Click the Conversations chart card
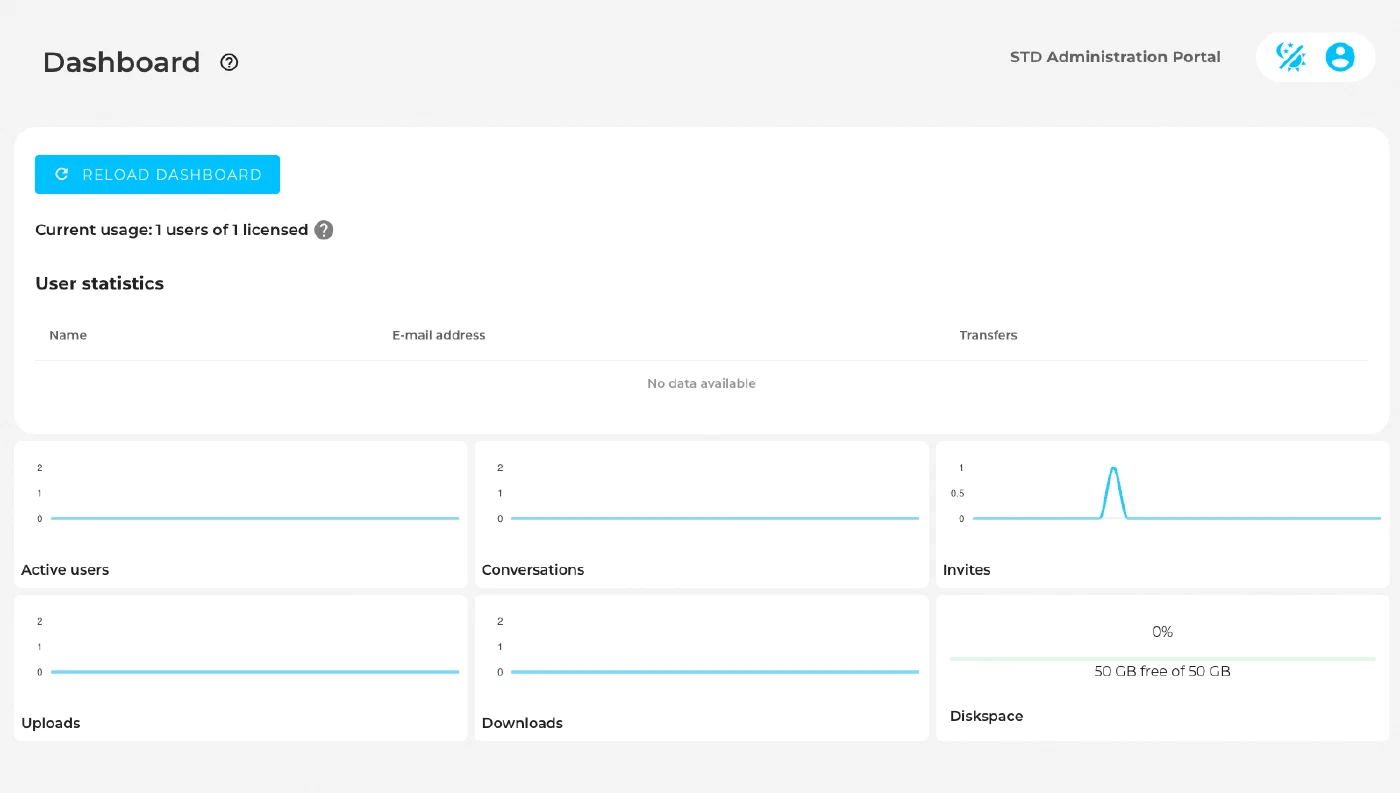The image size is (1400, 793). [x=702, y=514]
